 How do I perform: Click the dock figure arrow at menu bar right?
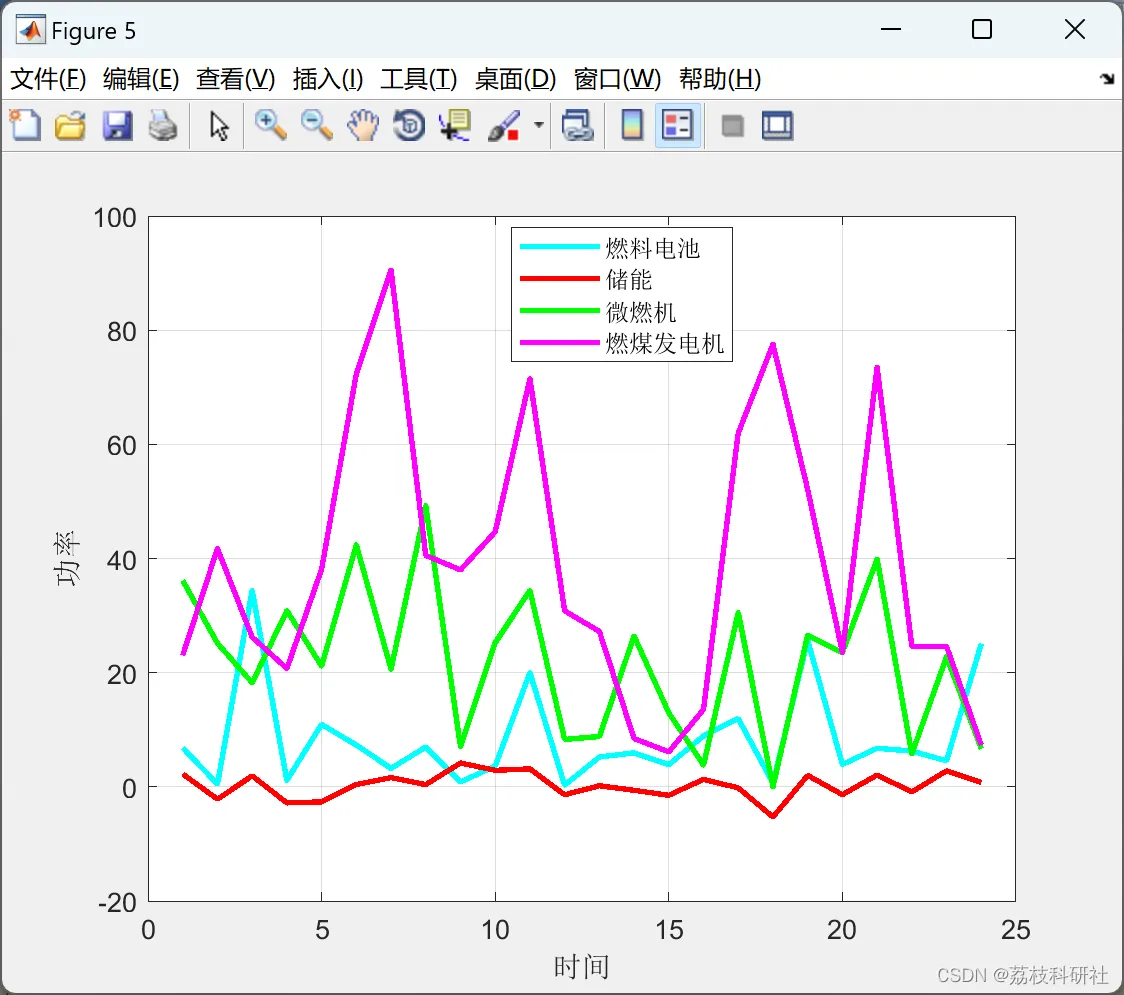(1108, 79)
